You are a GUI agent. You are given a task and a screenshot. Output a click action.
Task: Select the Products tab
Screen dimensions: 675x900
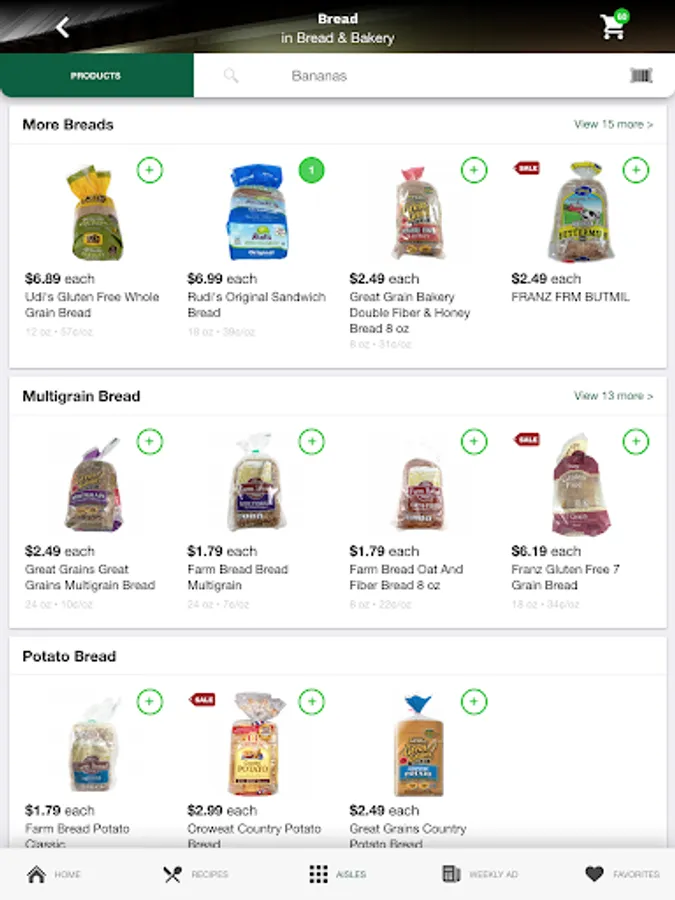click(96, 75)
